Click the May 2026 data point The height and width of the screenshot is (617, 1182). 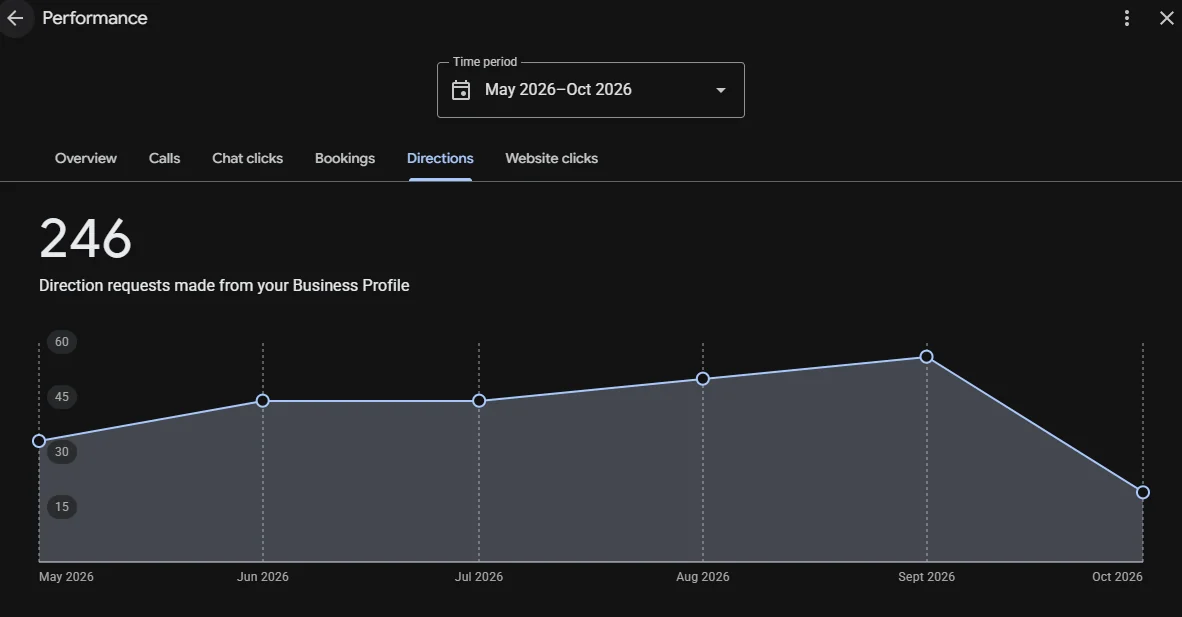(x=39, y=441)
